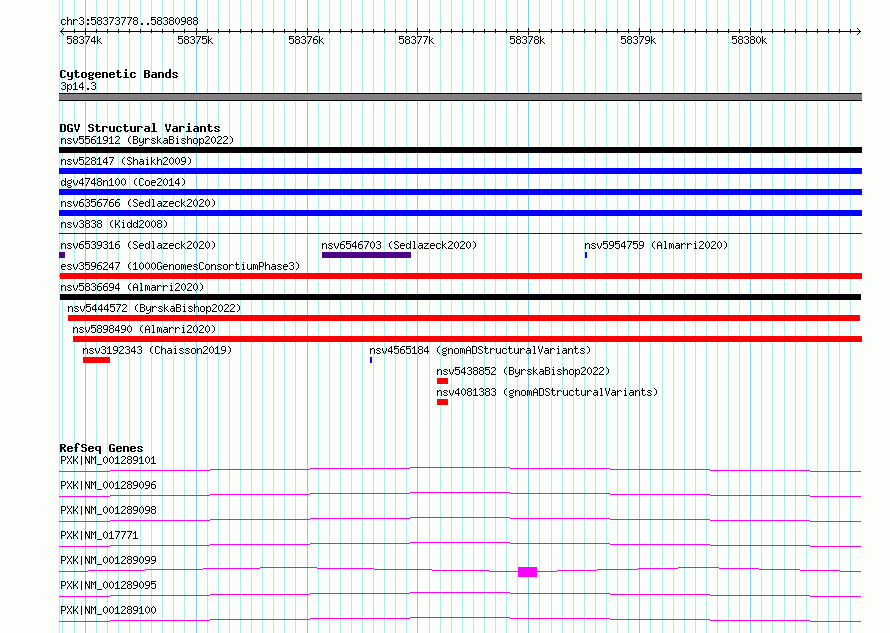Click the 58377k ruler position label
Screen dimensions: 890x633
(416, 40)
